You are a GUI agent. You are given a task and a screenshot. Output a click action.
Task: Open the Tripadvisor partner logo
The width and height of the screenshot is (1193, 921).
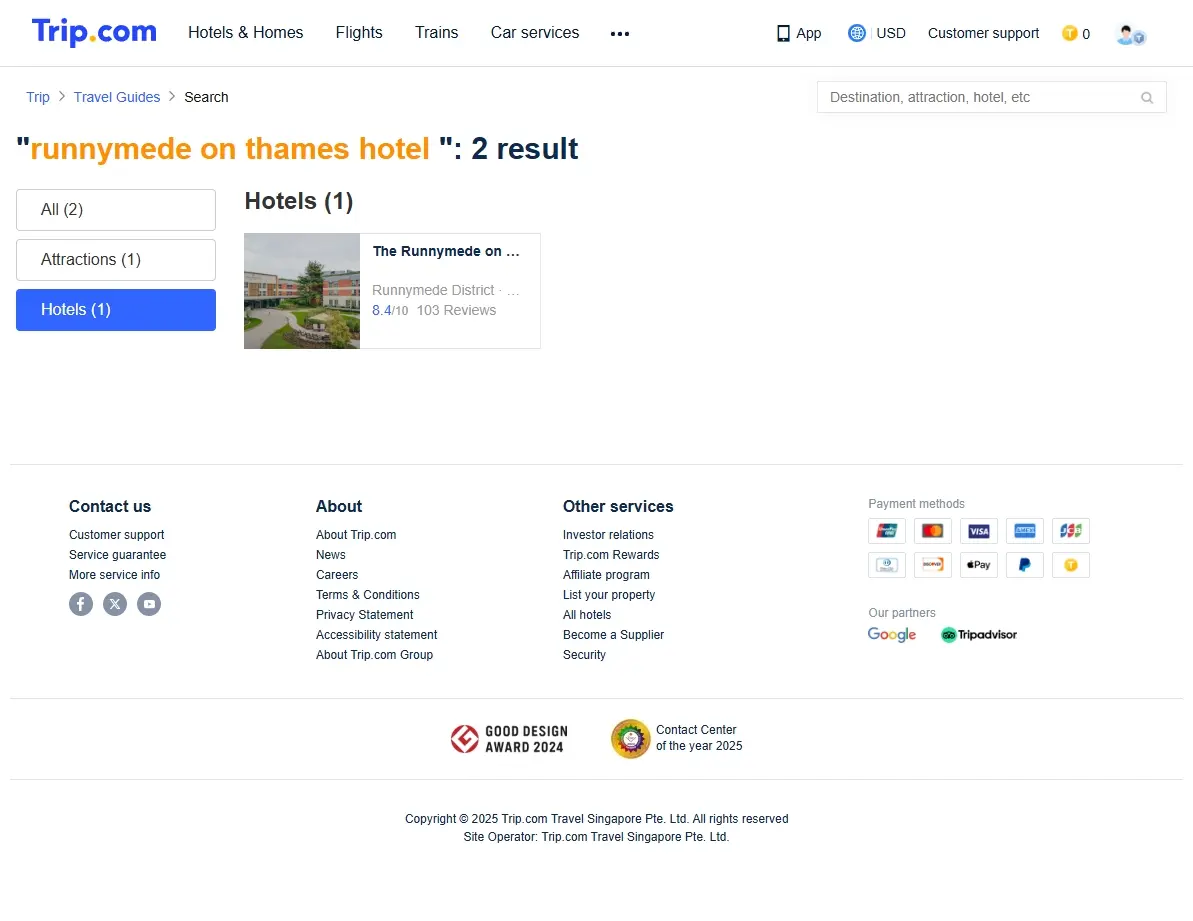click(978, 634)
